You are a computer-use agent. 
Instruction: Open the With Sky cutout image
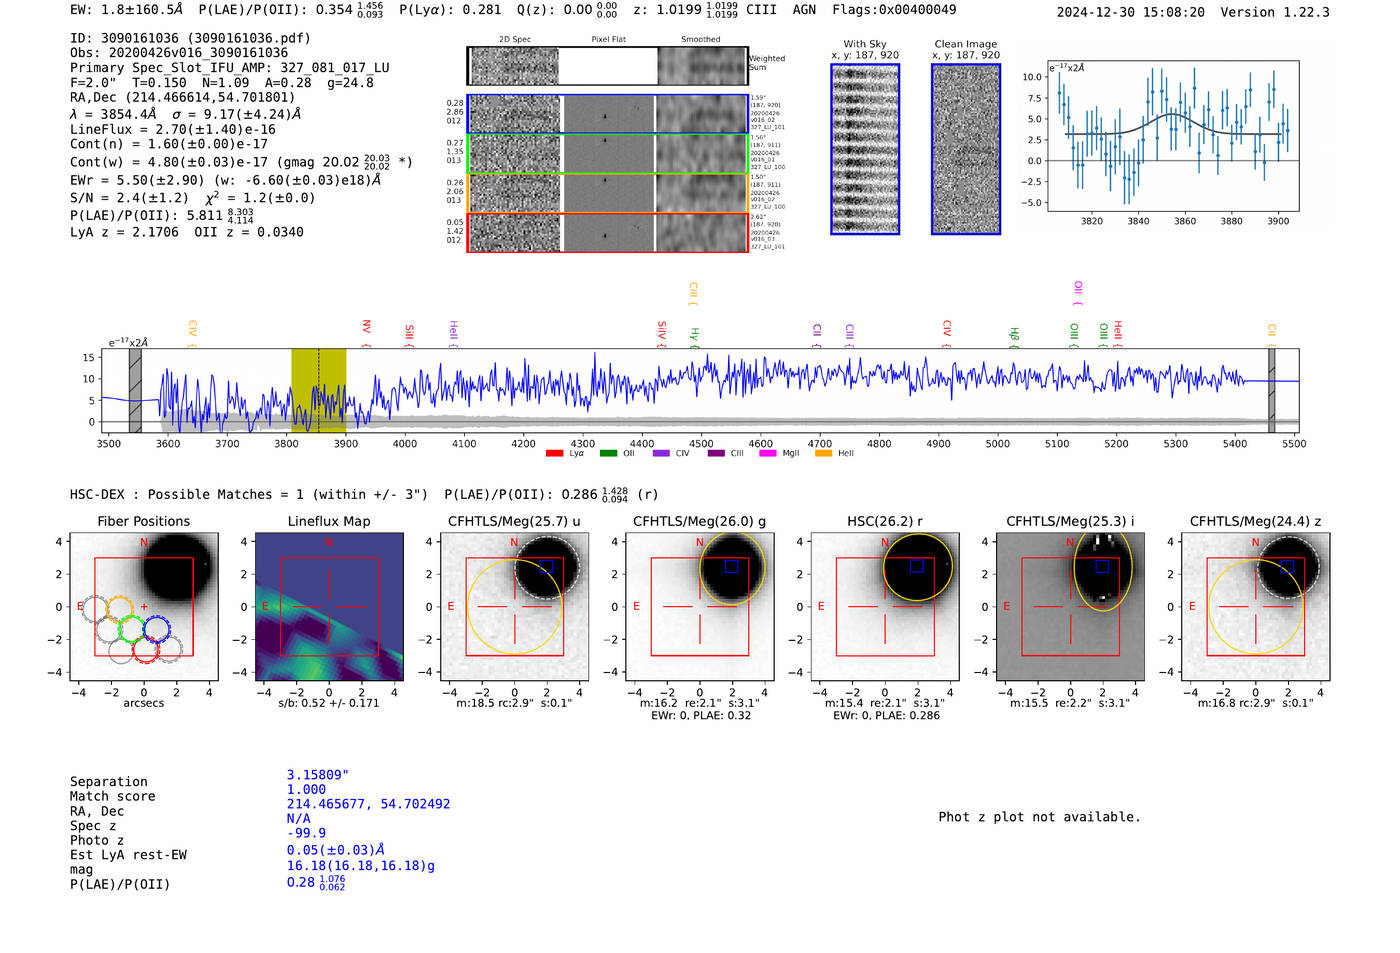pyautogui.click(x=865, y=150)
